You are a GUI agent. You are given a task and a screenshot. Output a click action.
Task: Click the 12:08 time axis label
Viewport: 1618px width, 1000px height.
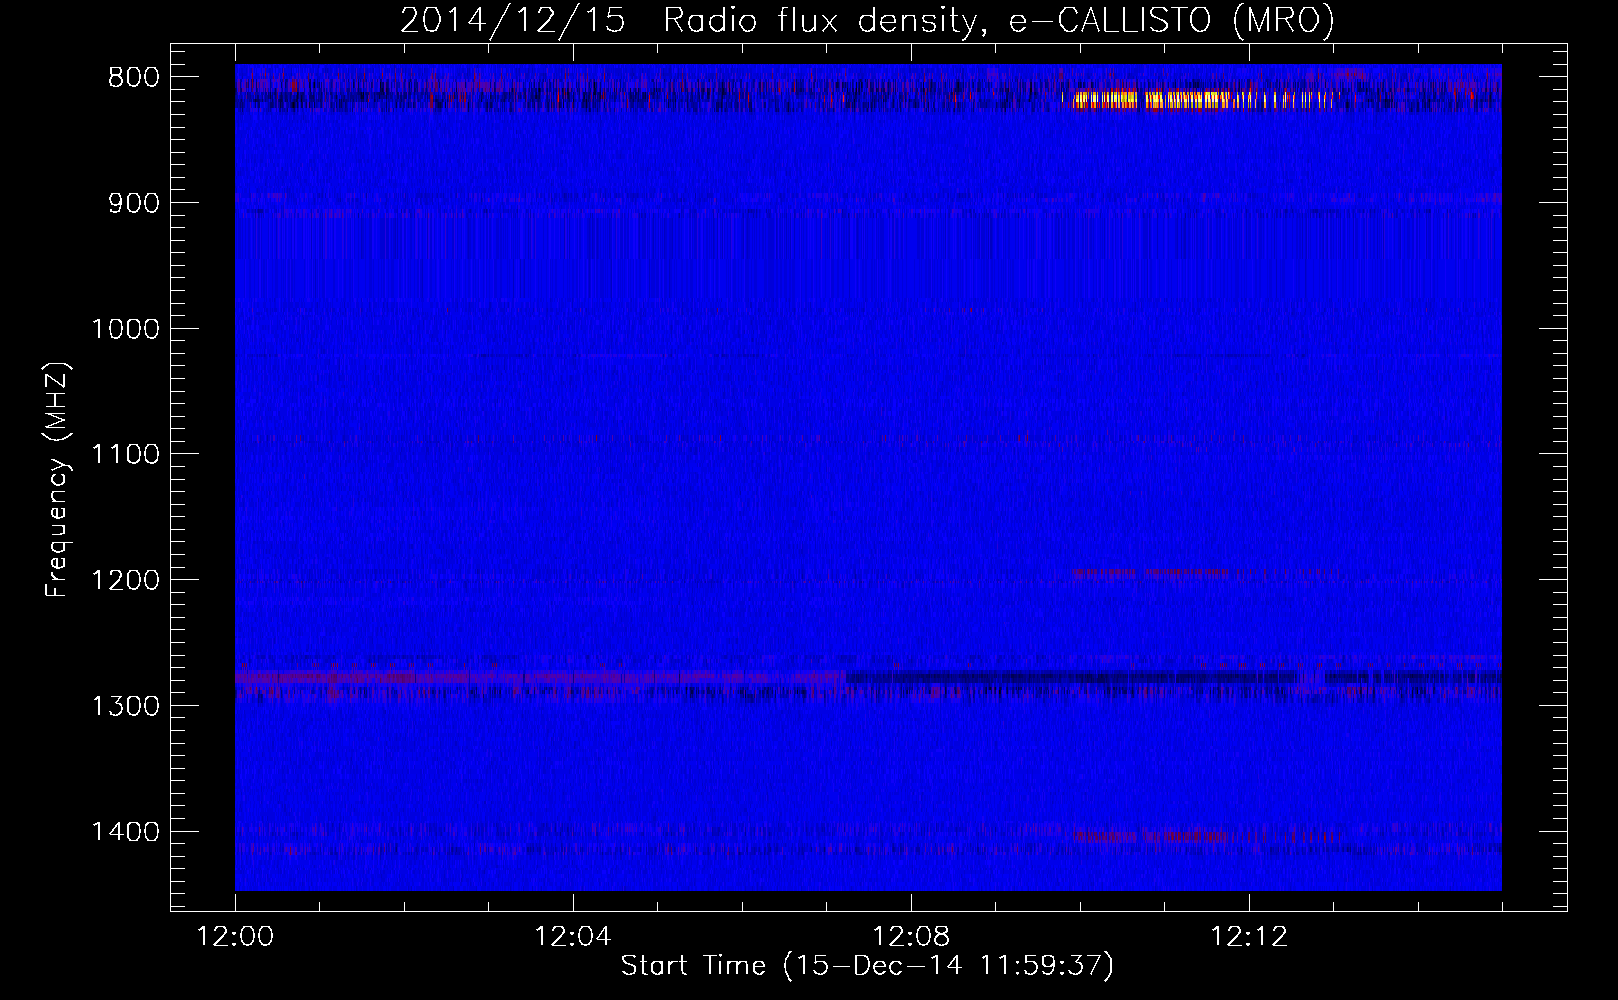click(911, 937)
